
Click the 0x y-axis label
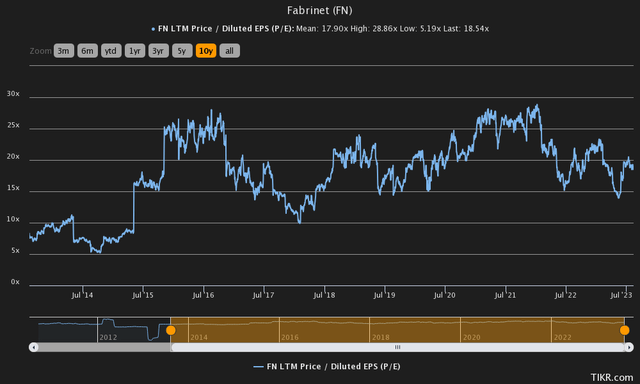point(15,282)
